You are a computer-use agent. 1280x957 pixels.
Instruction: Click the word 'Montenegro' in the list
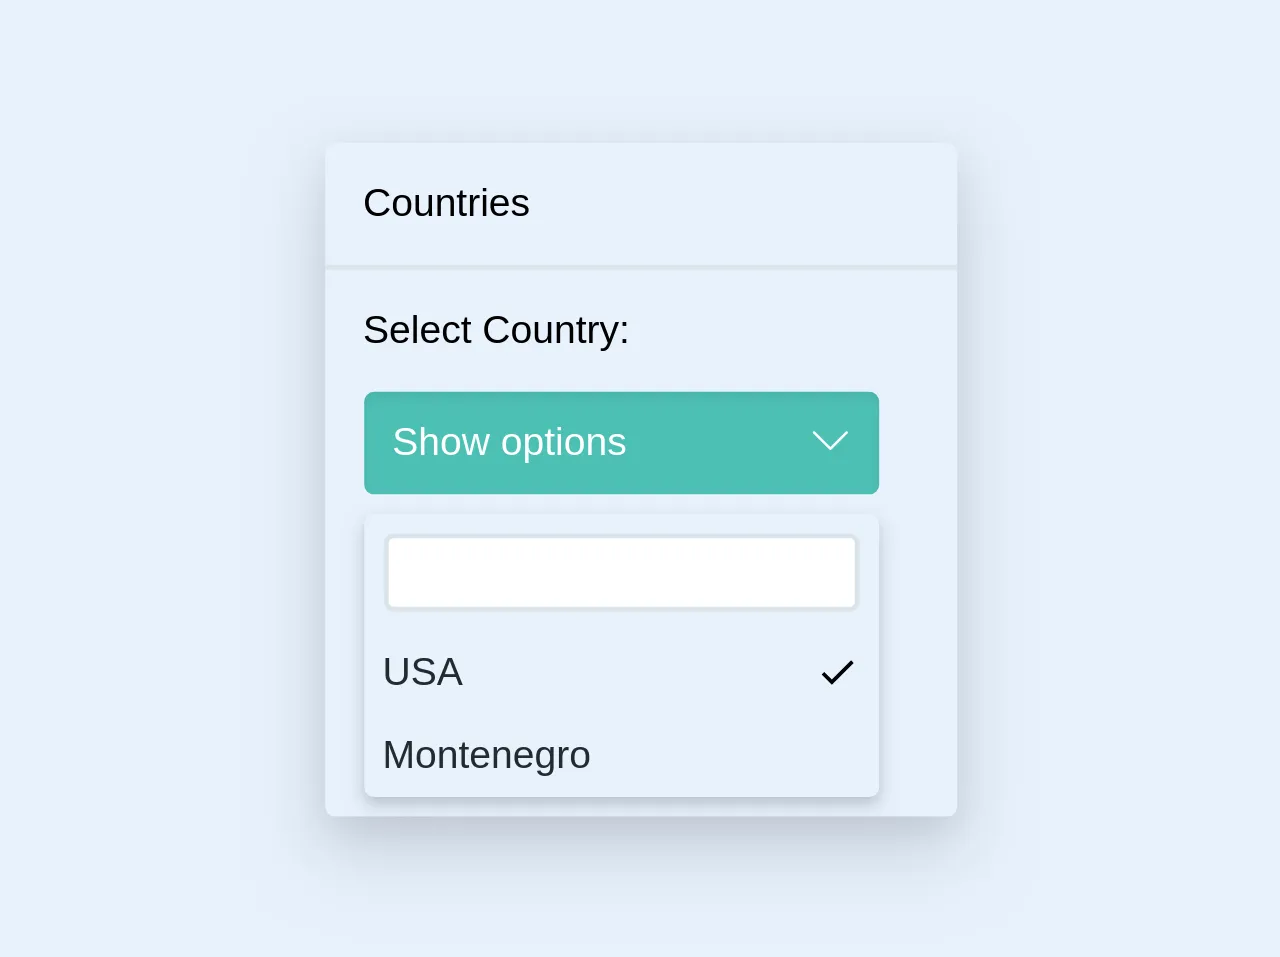coord(486,755)
